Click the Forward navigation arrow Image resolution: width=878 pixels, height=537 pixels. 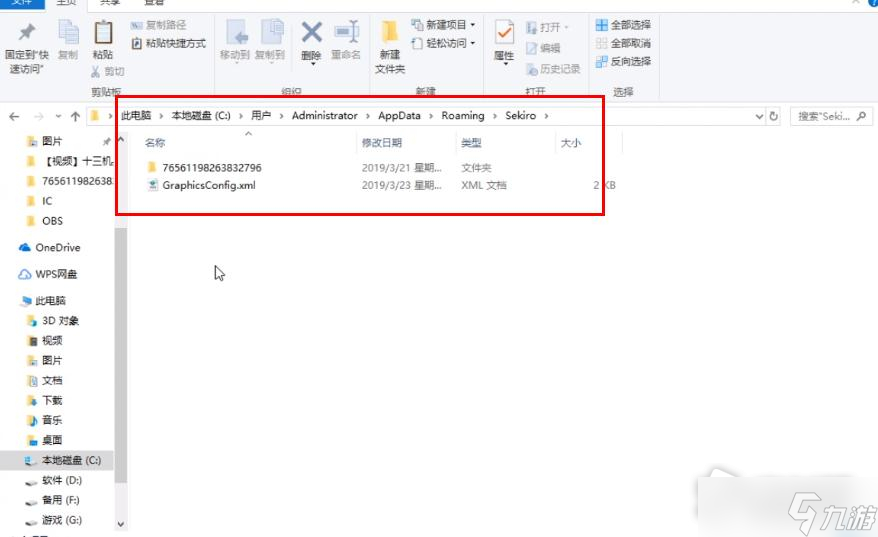(x=39, y=116)
